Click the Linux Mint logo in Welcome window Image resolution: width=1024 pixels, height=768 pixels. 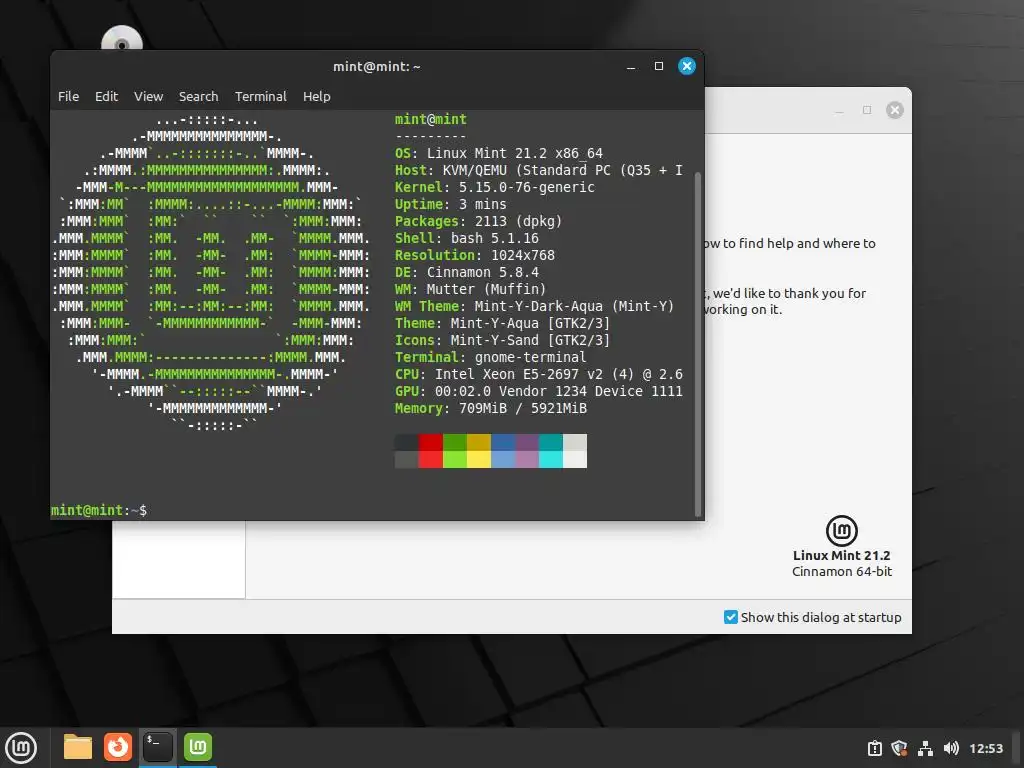pos(842,531)
